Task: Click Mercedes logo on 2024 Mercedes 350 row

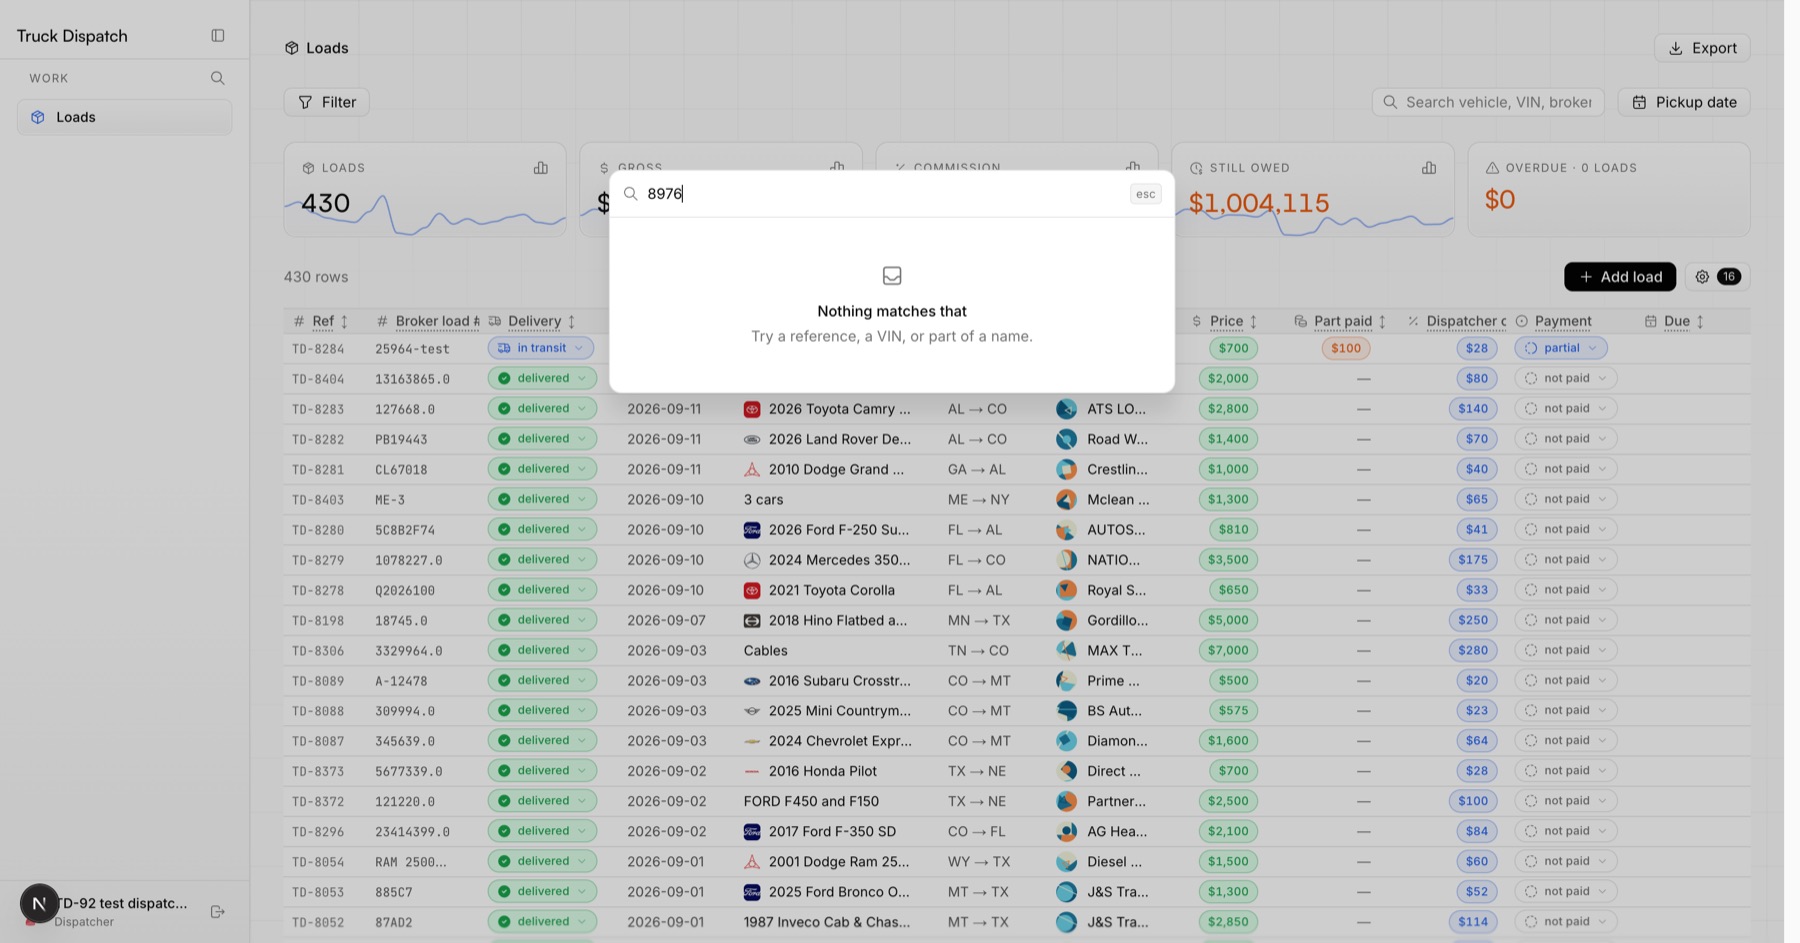Action: point(752,560)
